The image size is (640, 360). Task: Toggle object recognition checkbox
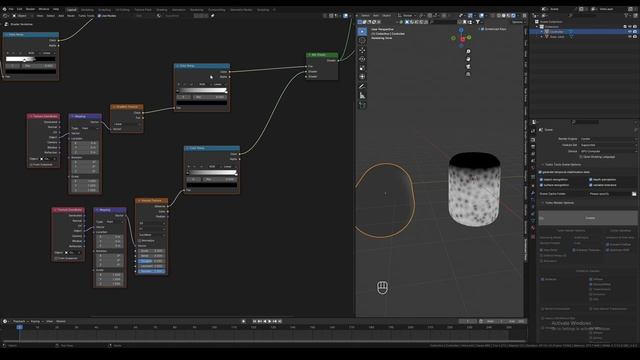[541, 180]
